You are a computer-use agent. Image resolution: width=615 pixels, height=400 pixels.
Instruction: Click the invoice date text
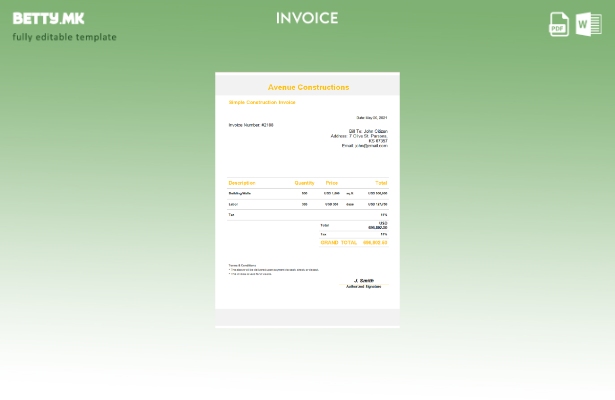pos(371,118)
